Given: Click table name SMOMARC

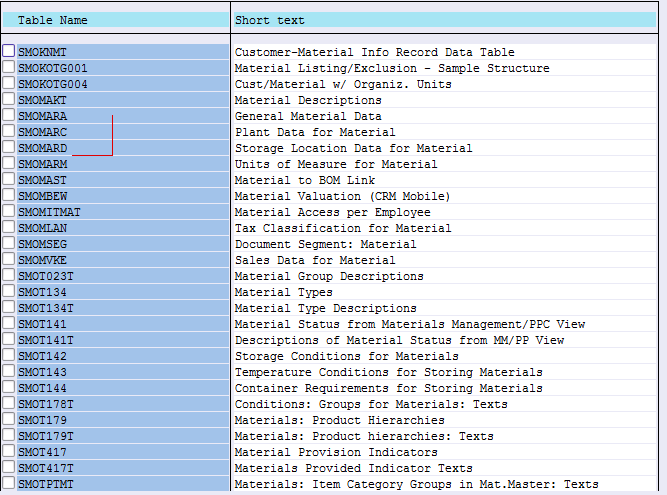Looking at the screenshot, I should [42, 132].
